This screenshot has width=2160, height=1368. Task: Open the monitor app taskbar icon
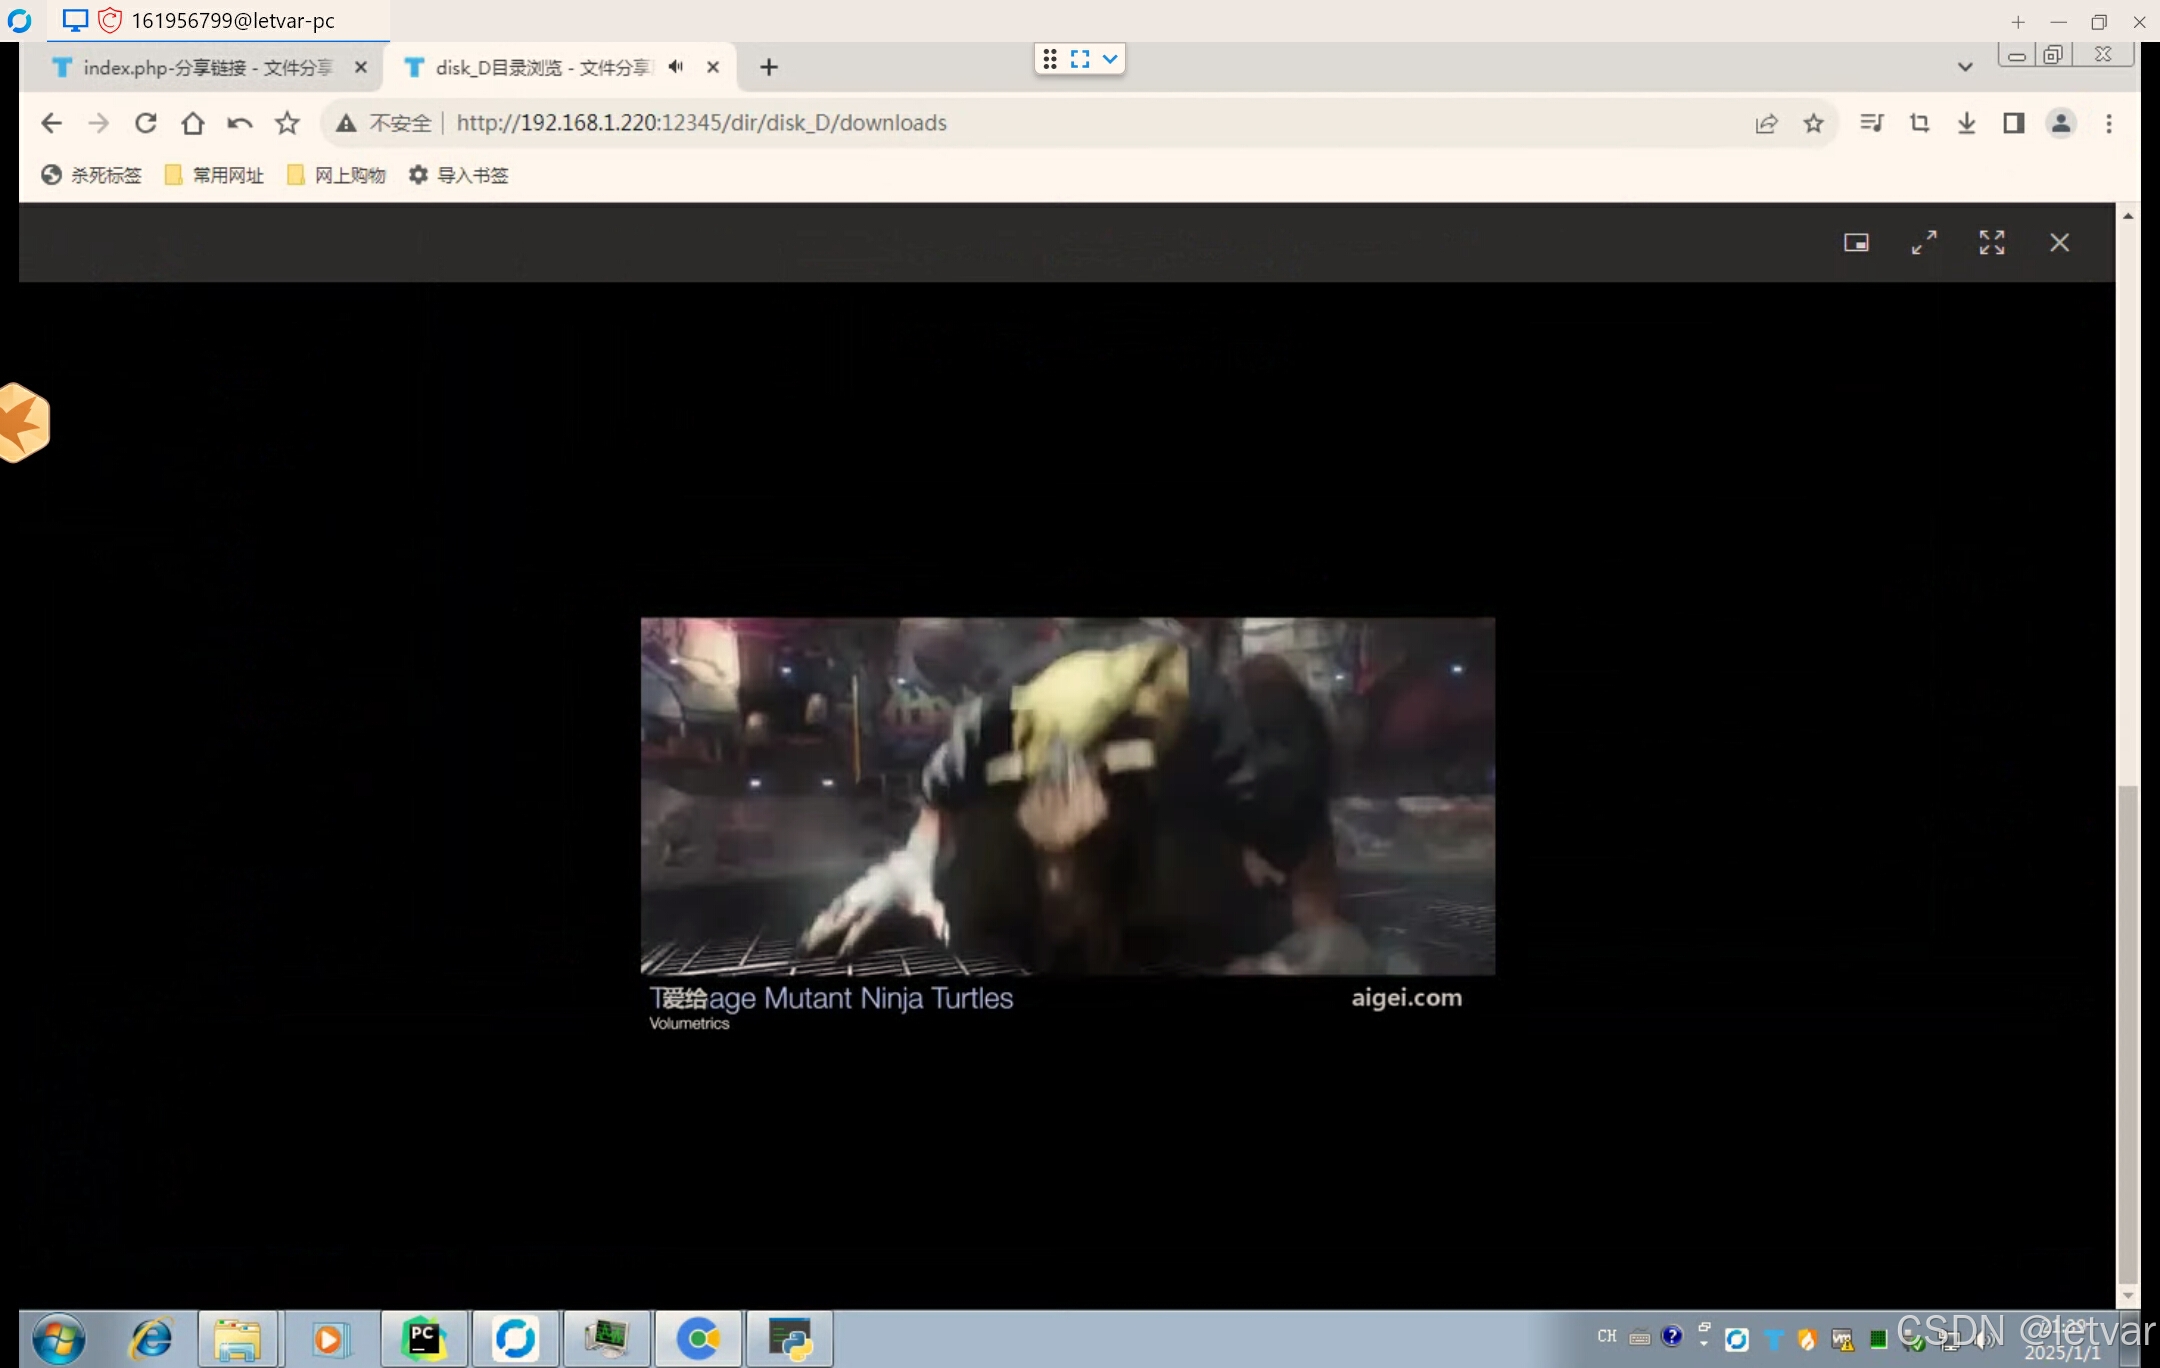click(x=607, y=1338)
